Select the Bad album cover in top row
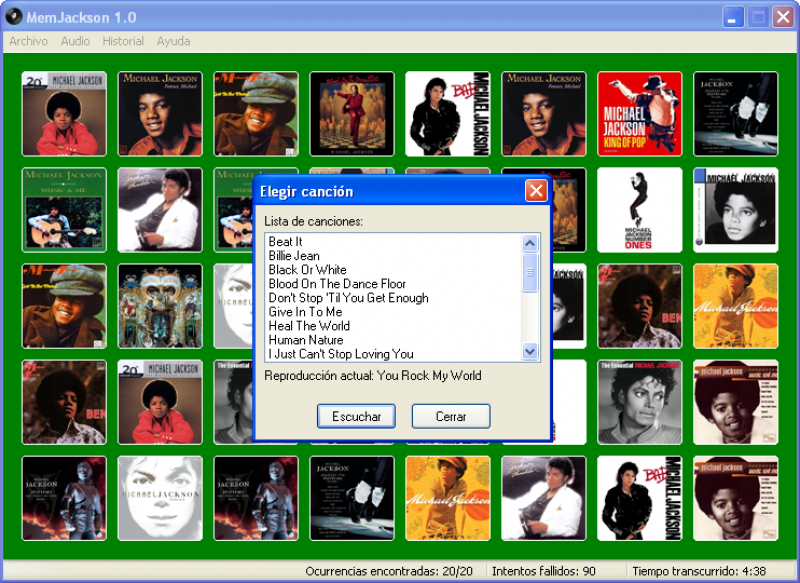Image resolution: width=800 pixels, height=583 pixels. (x=448, y=114)
